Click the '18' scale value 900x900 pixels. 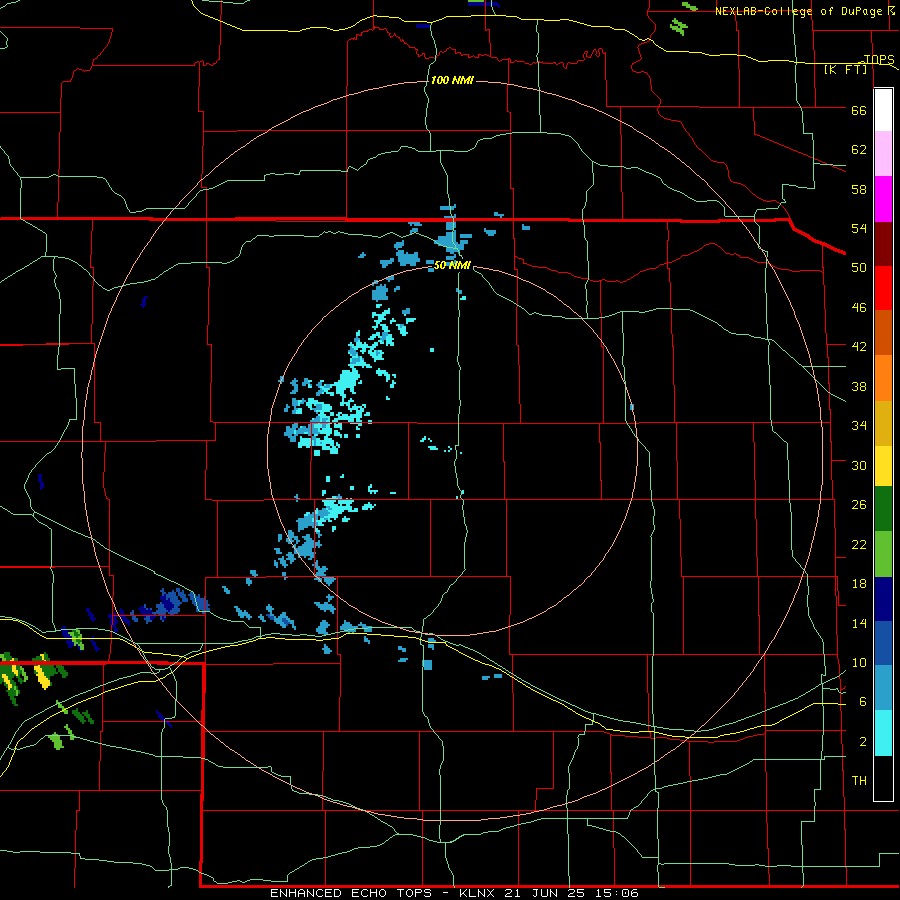point(859,584)
